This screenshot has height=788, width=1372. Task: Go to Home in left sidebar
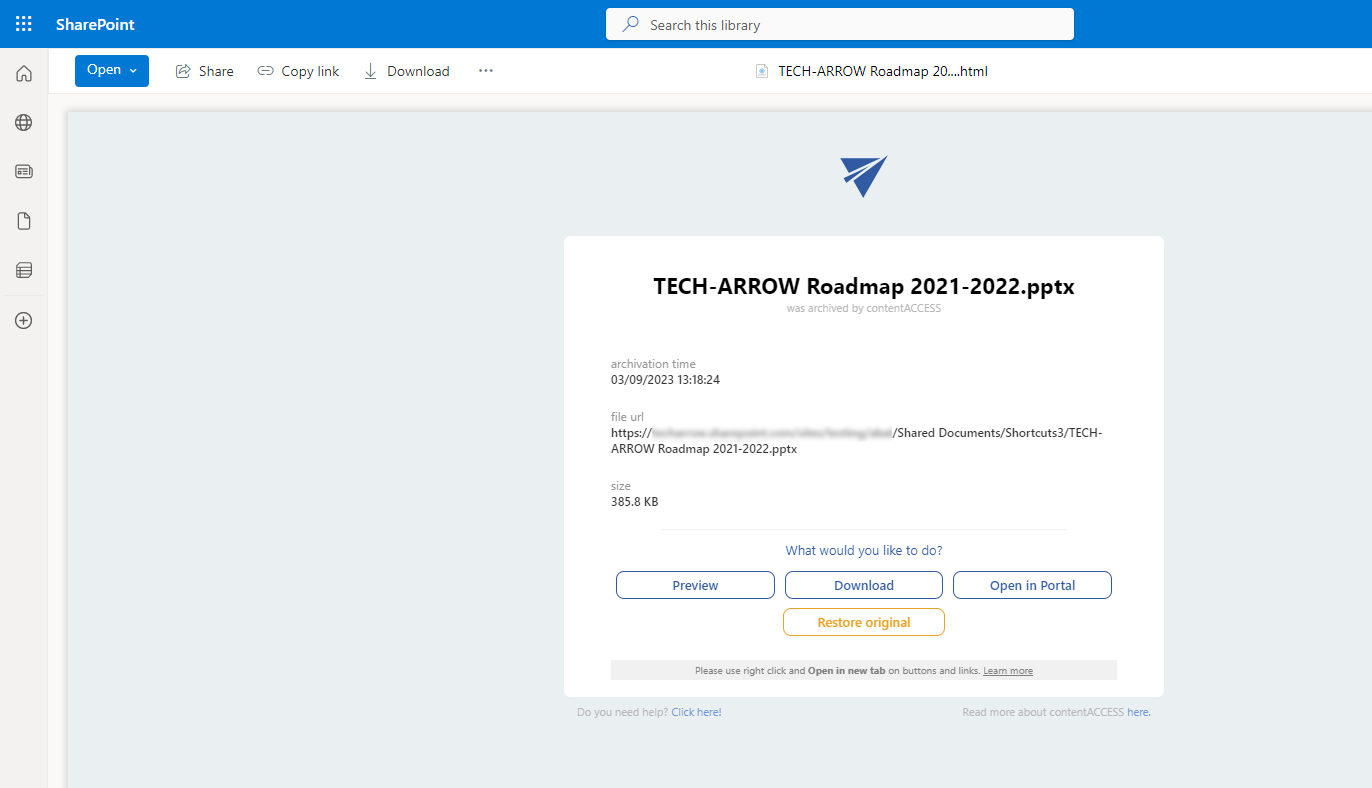pos(24,73)
